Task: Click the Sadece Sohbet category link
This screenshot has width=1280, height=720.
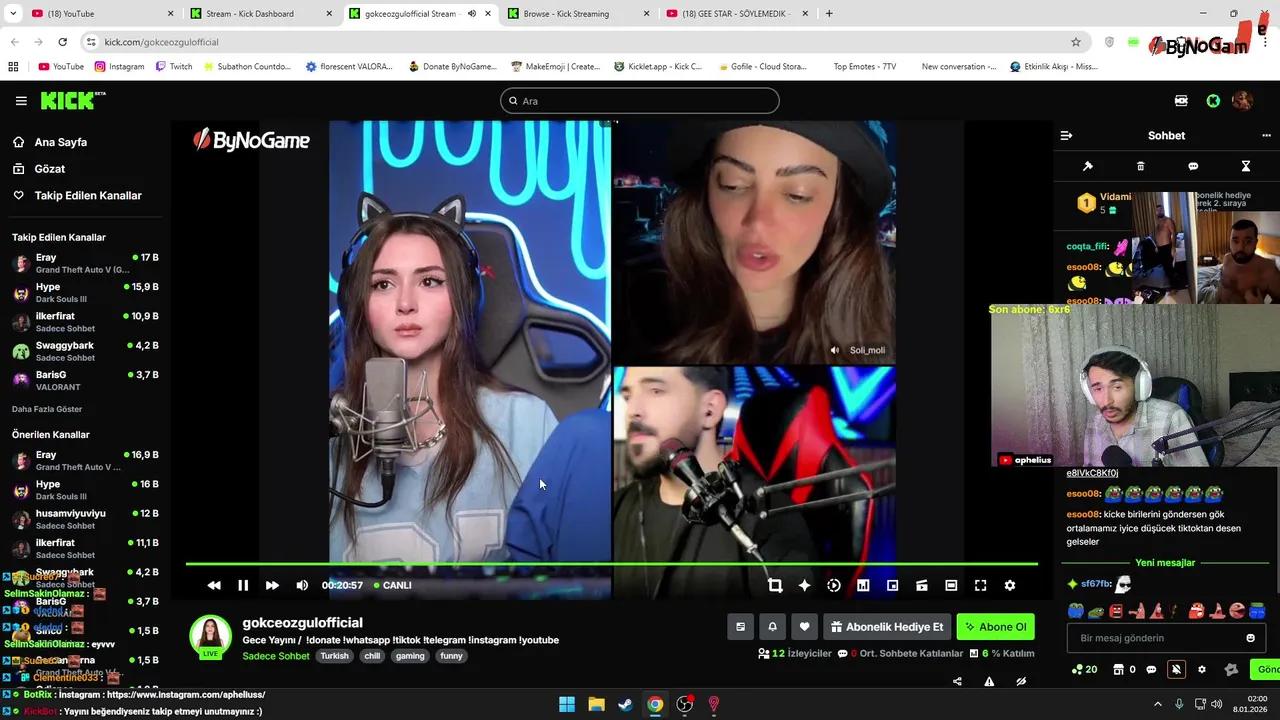Action: tap(276, 656)
